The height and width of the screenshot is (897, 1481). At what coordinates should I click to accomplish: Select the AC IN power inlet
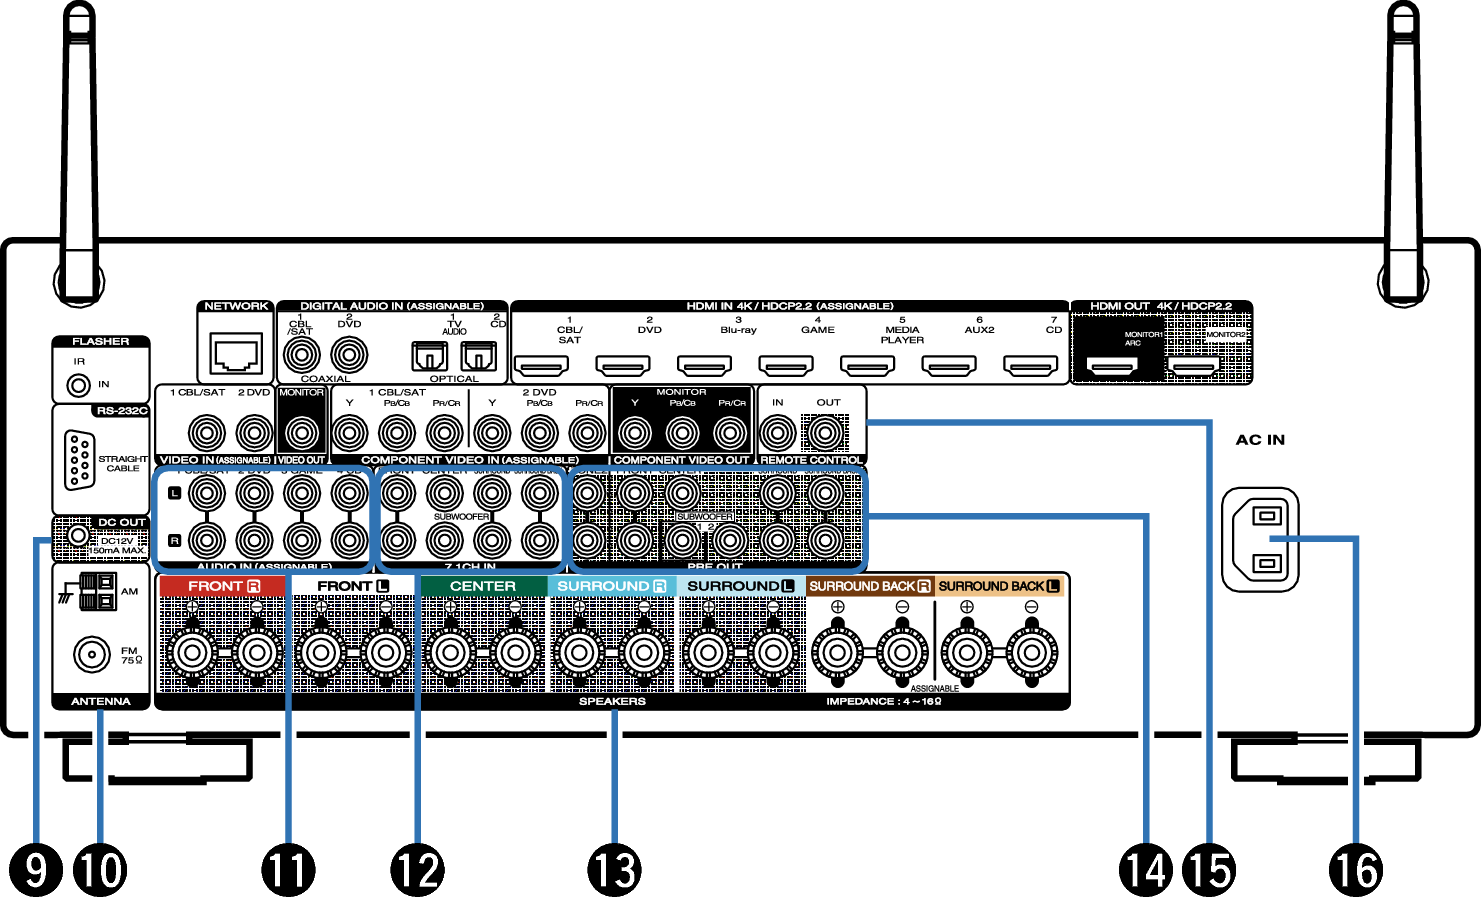tap(1260, 540)
